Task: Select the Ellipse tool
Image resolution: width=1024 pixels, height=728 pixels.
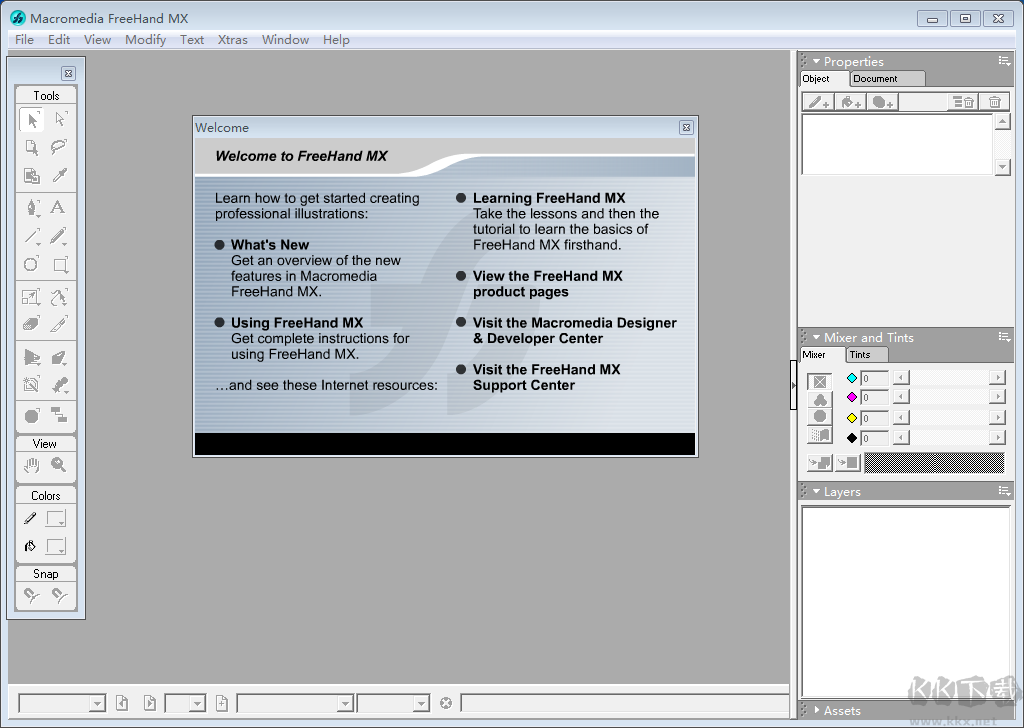Action: pos(31,264)
